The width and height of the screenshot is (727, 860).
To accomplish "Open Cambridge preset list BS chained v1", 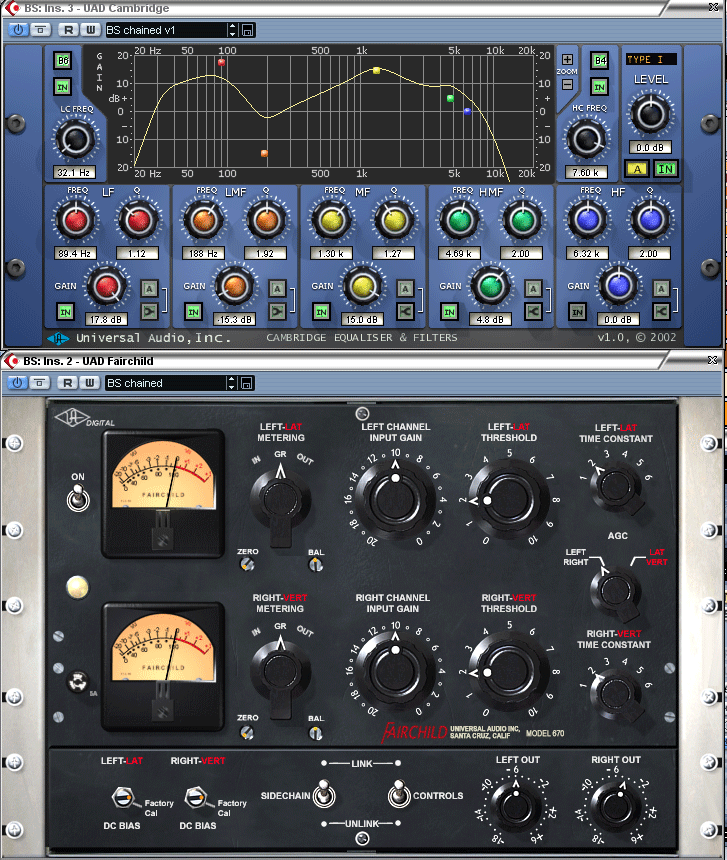I will click(x=165, y=30).
